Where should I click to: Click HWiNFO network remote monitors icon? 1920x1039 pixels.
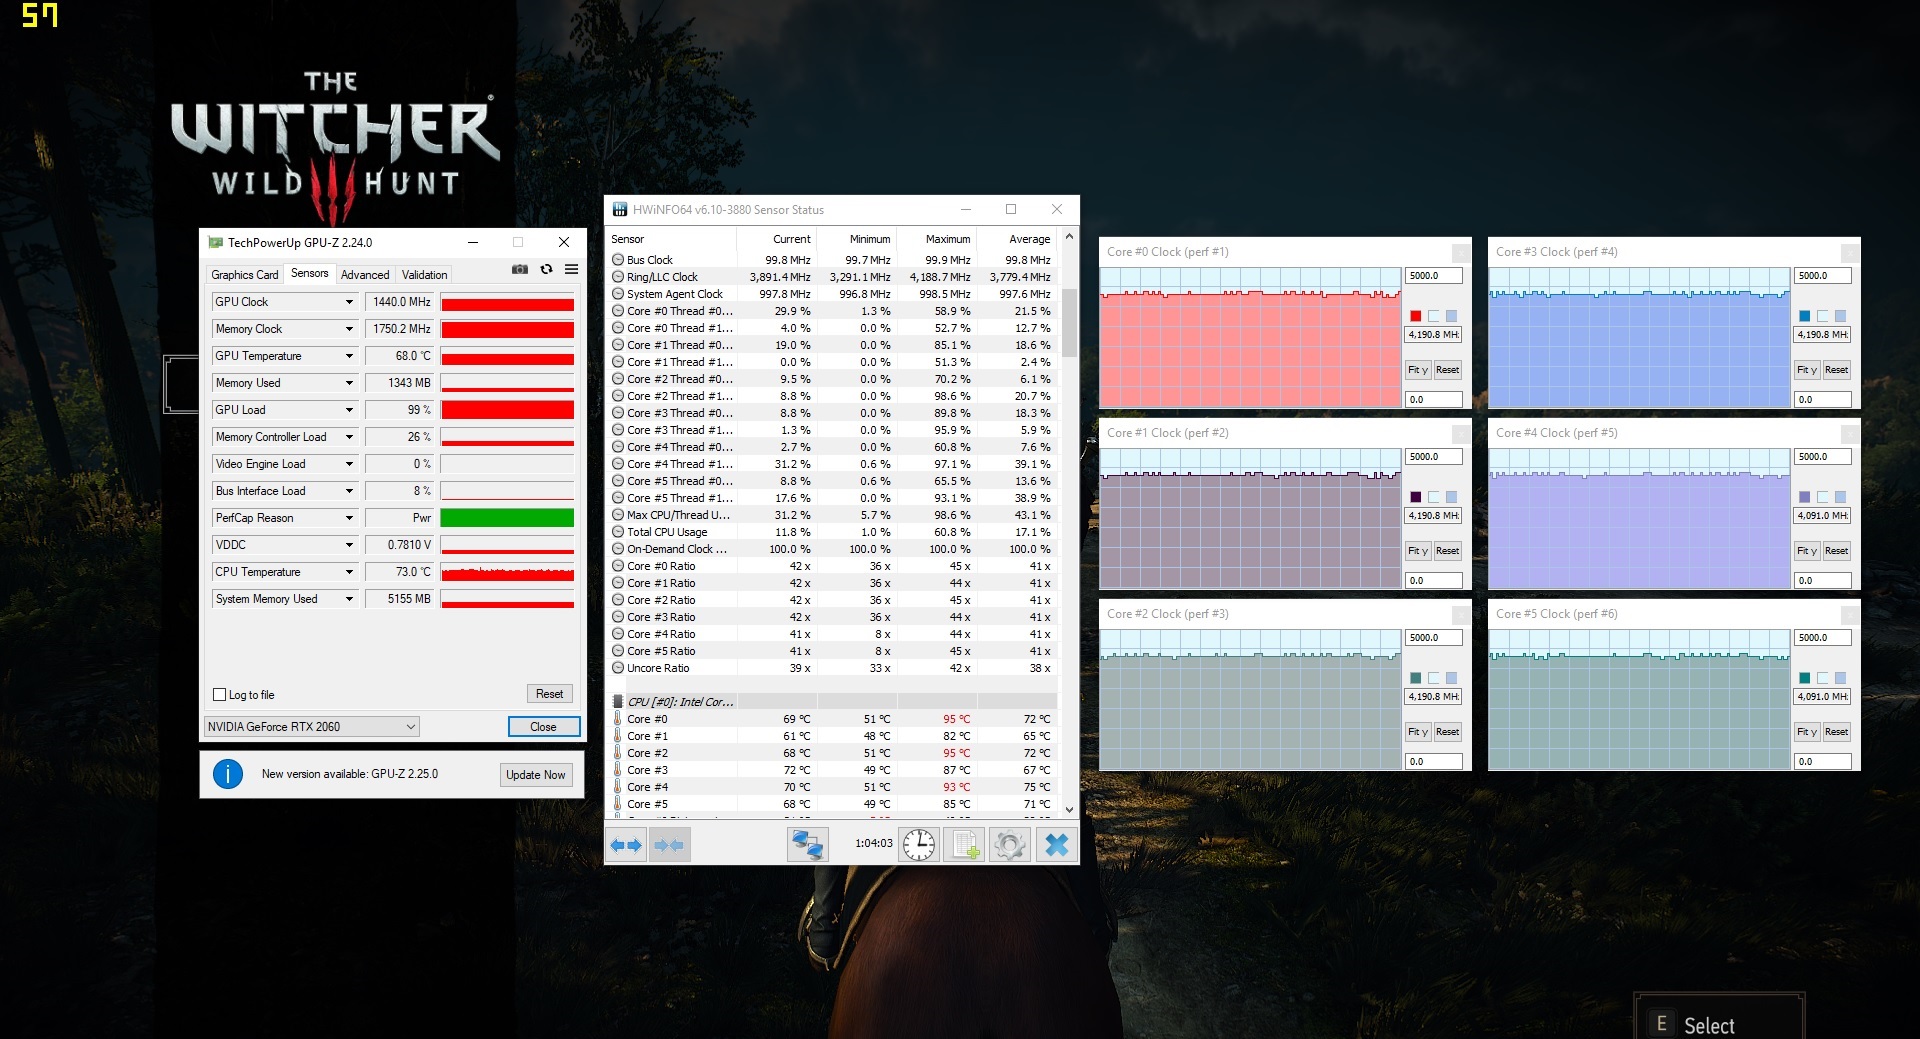[x=807, y=845]
